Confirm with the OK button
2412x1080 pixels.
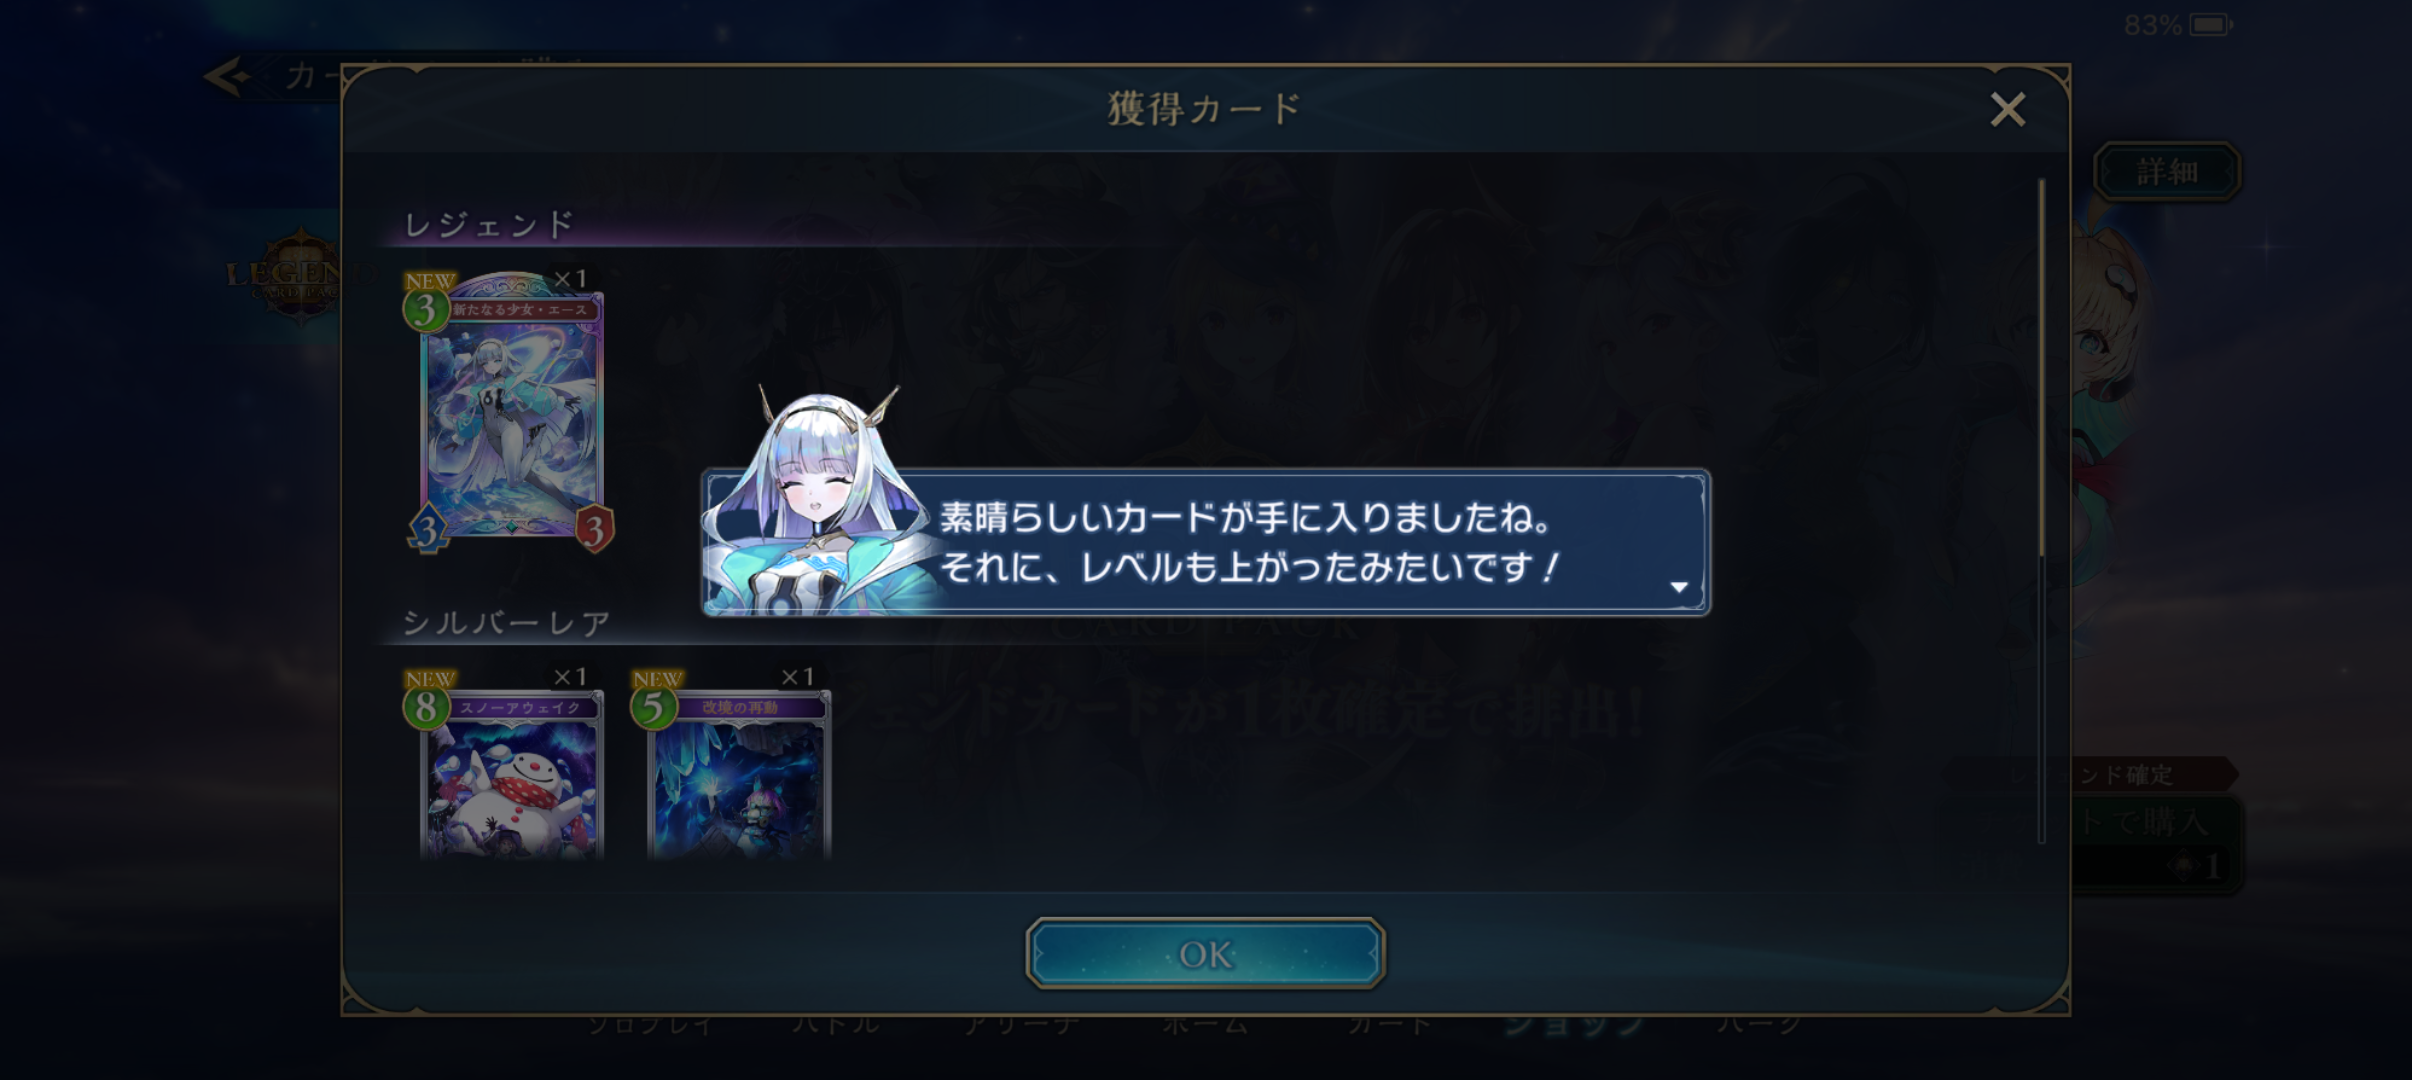[x=1205, y=953]
